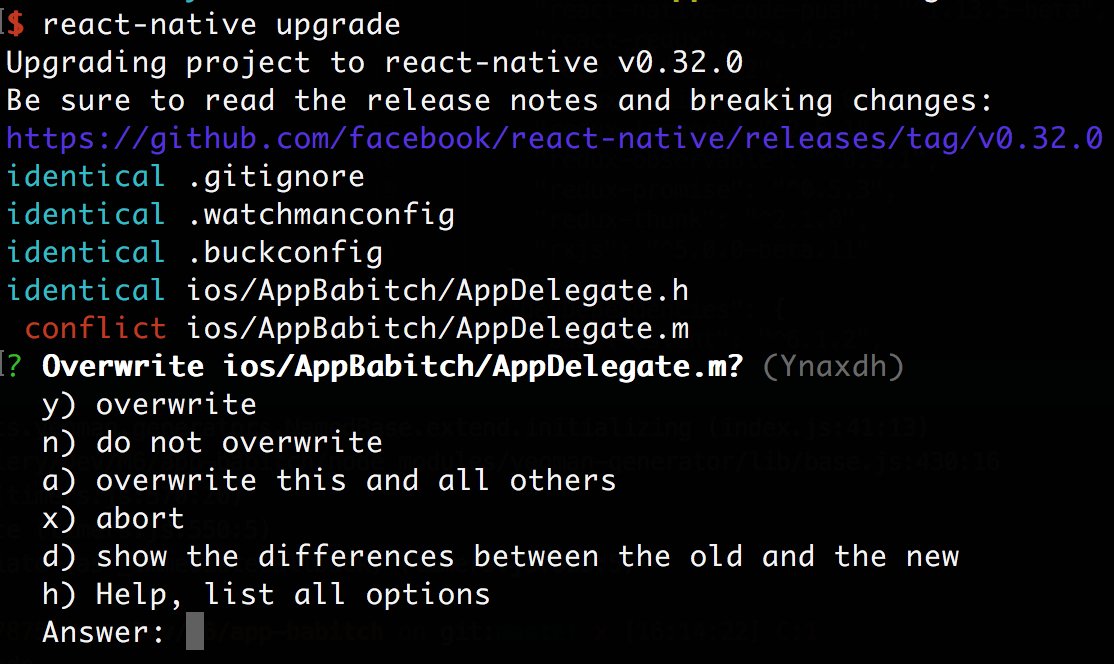Click the identical ios/AppBabitch/AppDelegate.h path
Viewport: 1114px width, 664px height.
coord(438,290)
